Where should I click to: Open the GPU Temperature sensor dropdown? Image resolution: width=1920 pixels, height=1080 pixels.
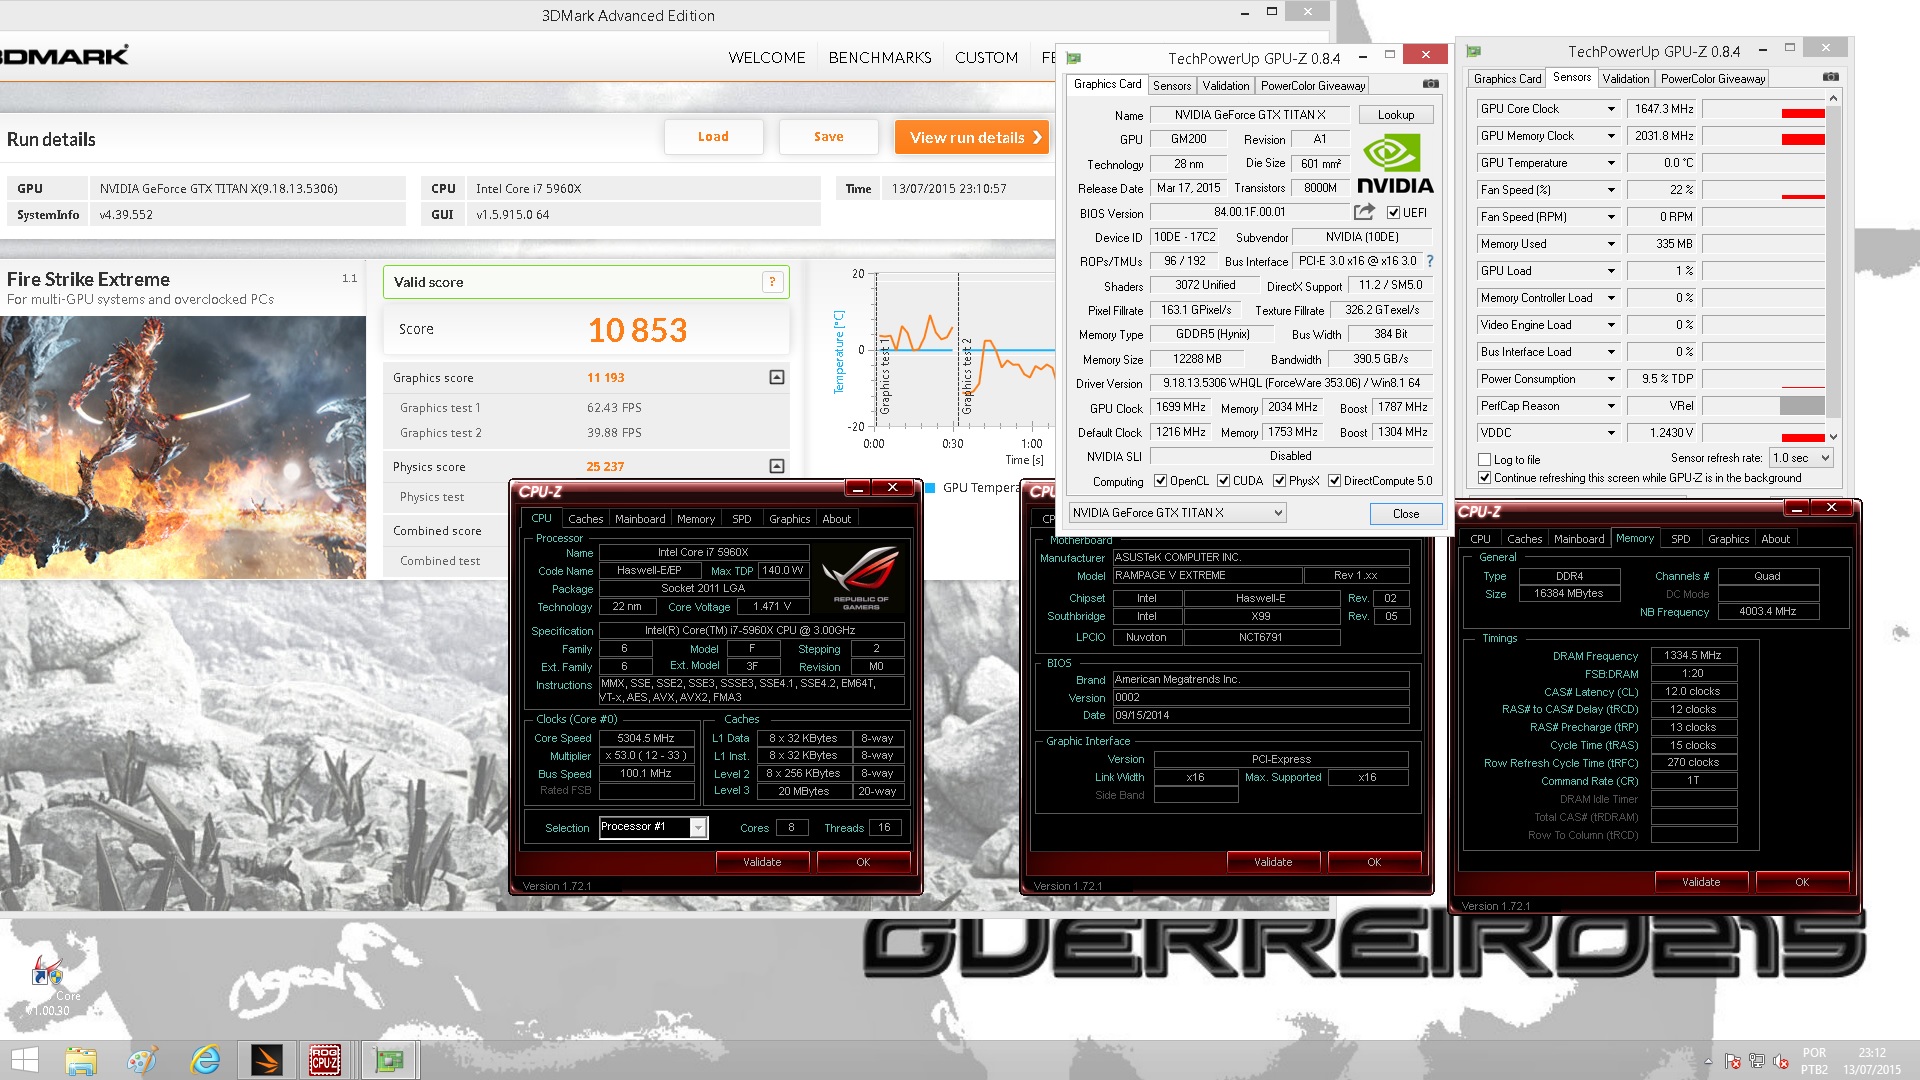(1611, 163)
